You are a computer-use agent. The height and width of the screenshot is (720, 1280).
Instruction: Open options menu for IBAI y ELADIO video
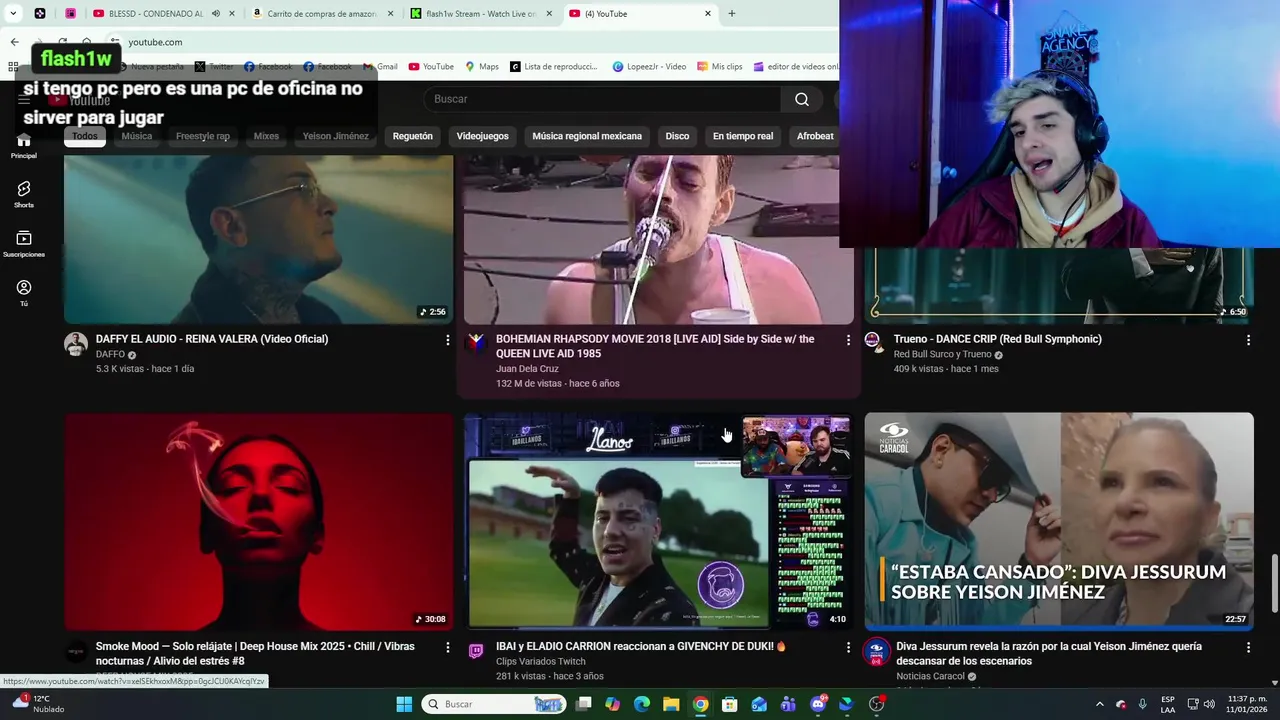click(848, 647)
